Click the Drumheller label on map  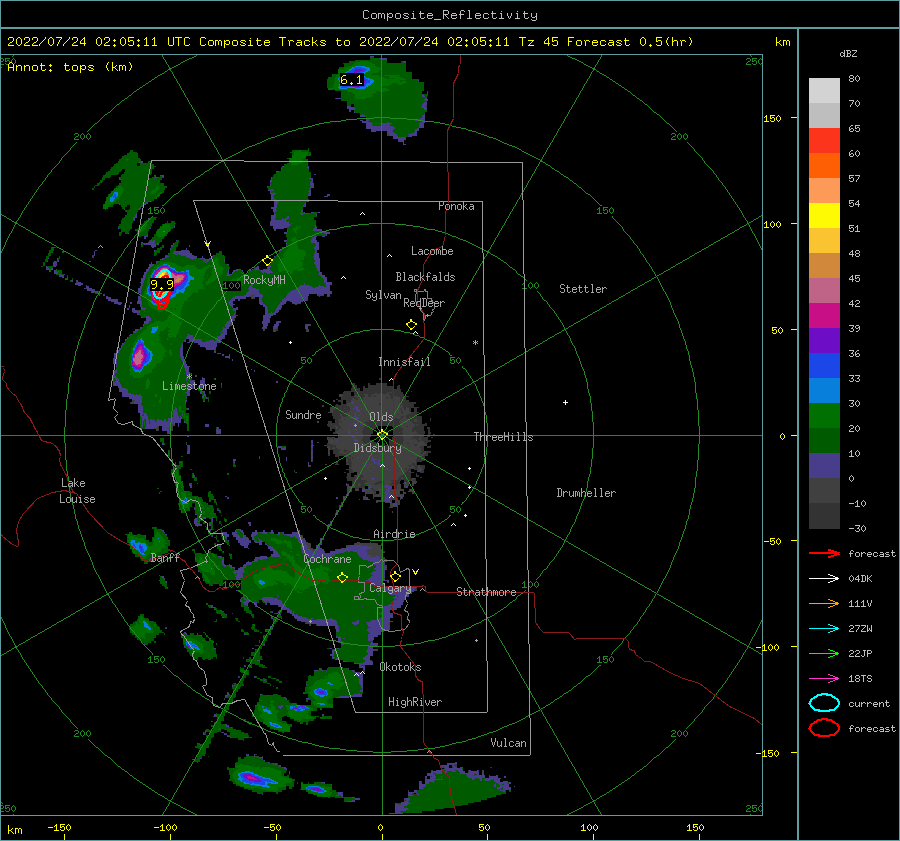coord(586,493)
